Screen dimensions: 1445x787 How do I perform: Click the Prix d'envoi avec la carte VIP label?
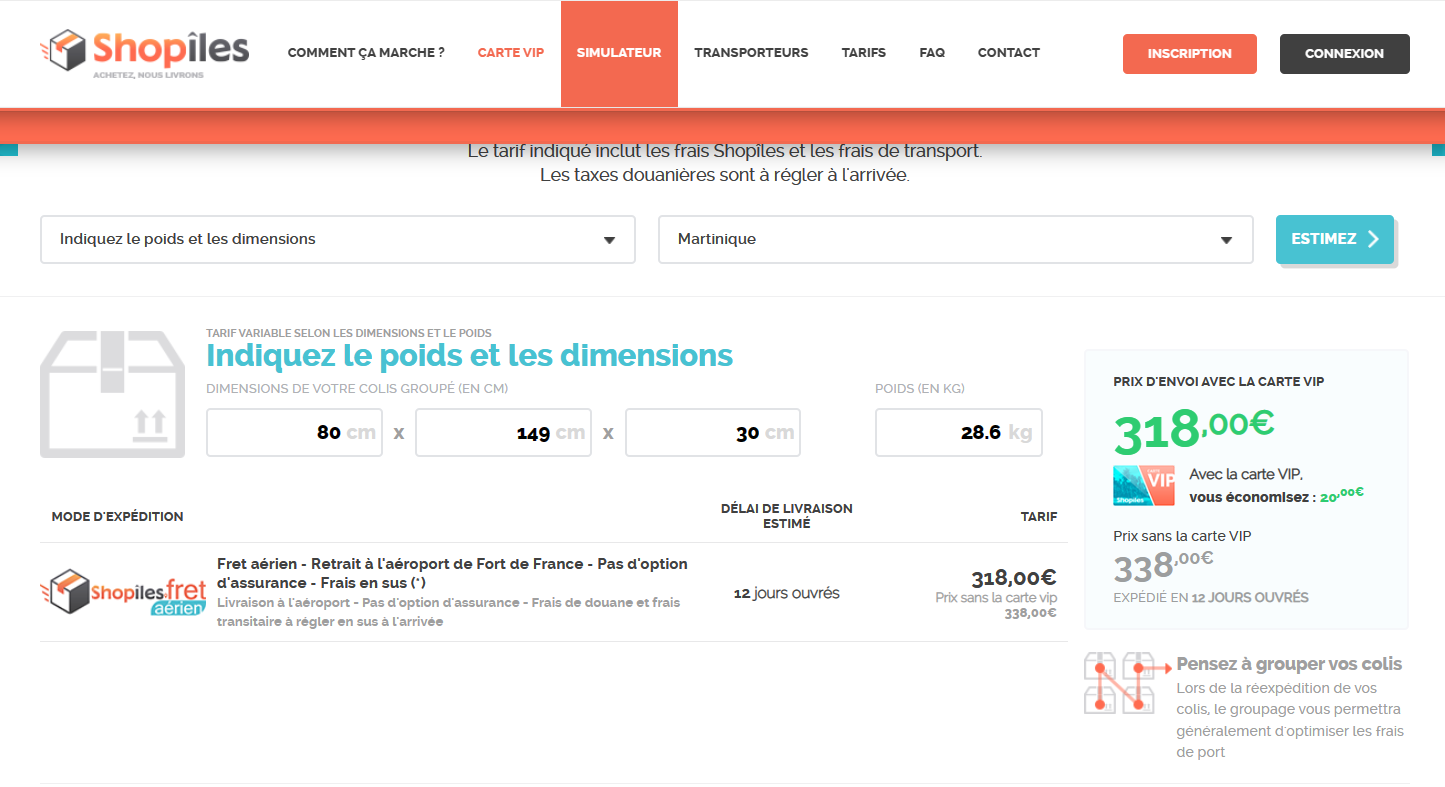1218,382
